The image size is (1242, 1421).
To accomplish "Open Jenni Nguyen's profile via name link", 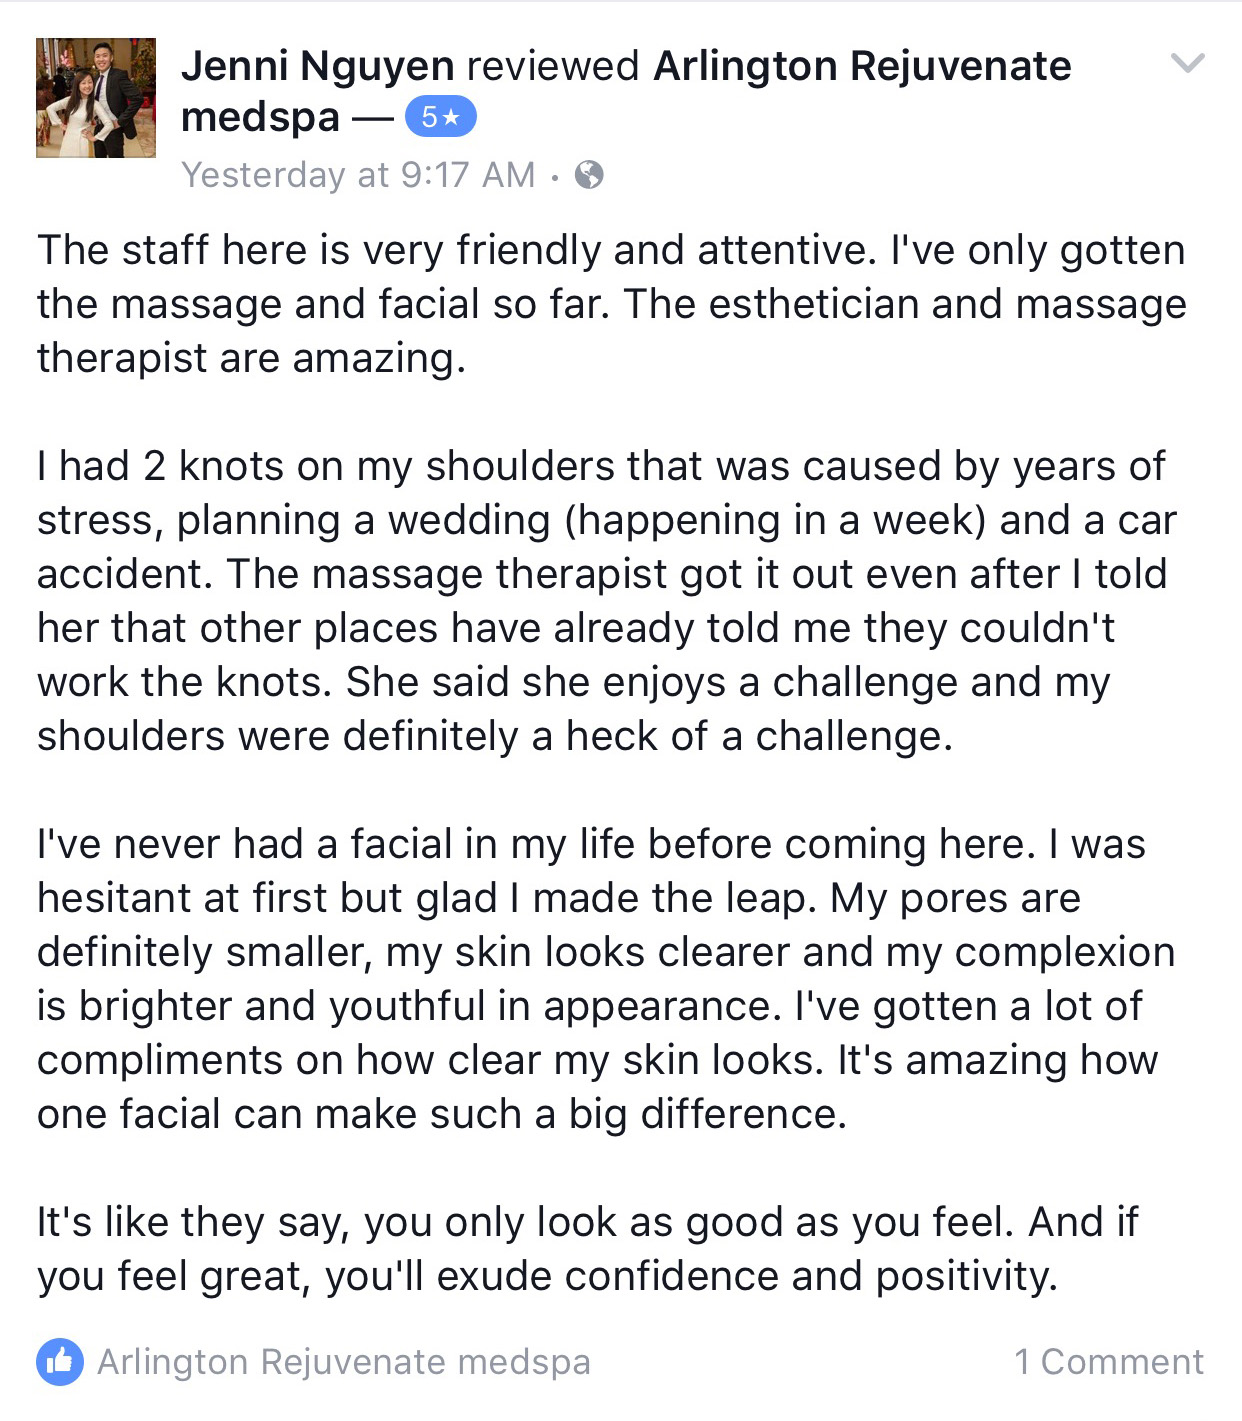I will click(318, 66).
